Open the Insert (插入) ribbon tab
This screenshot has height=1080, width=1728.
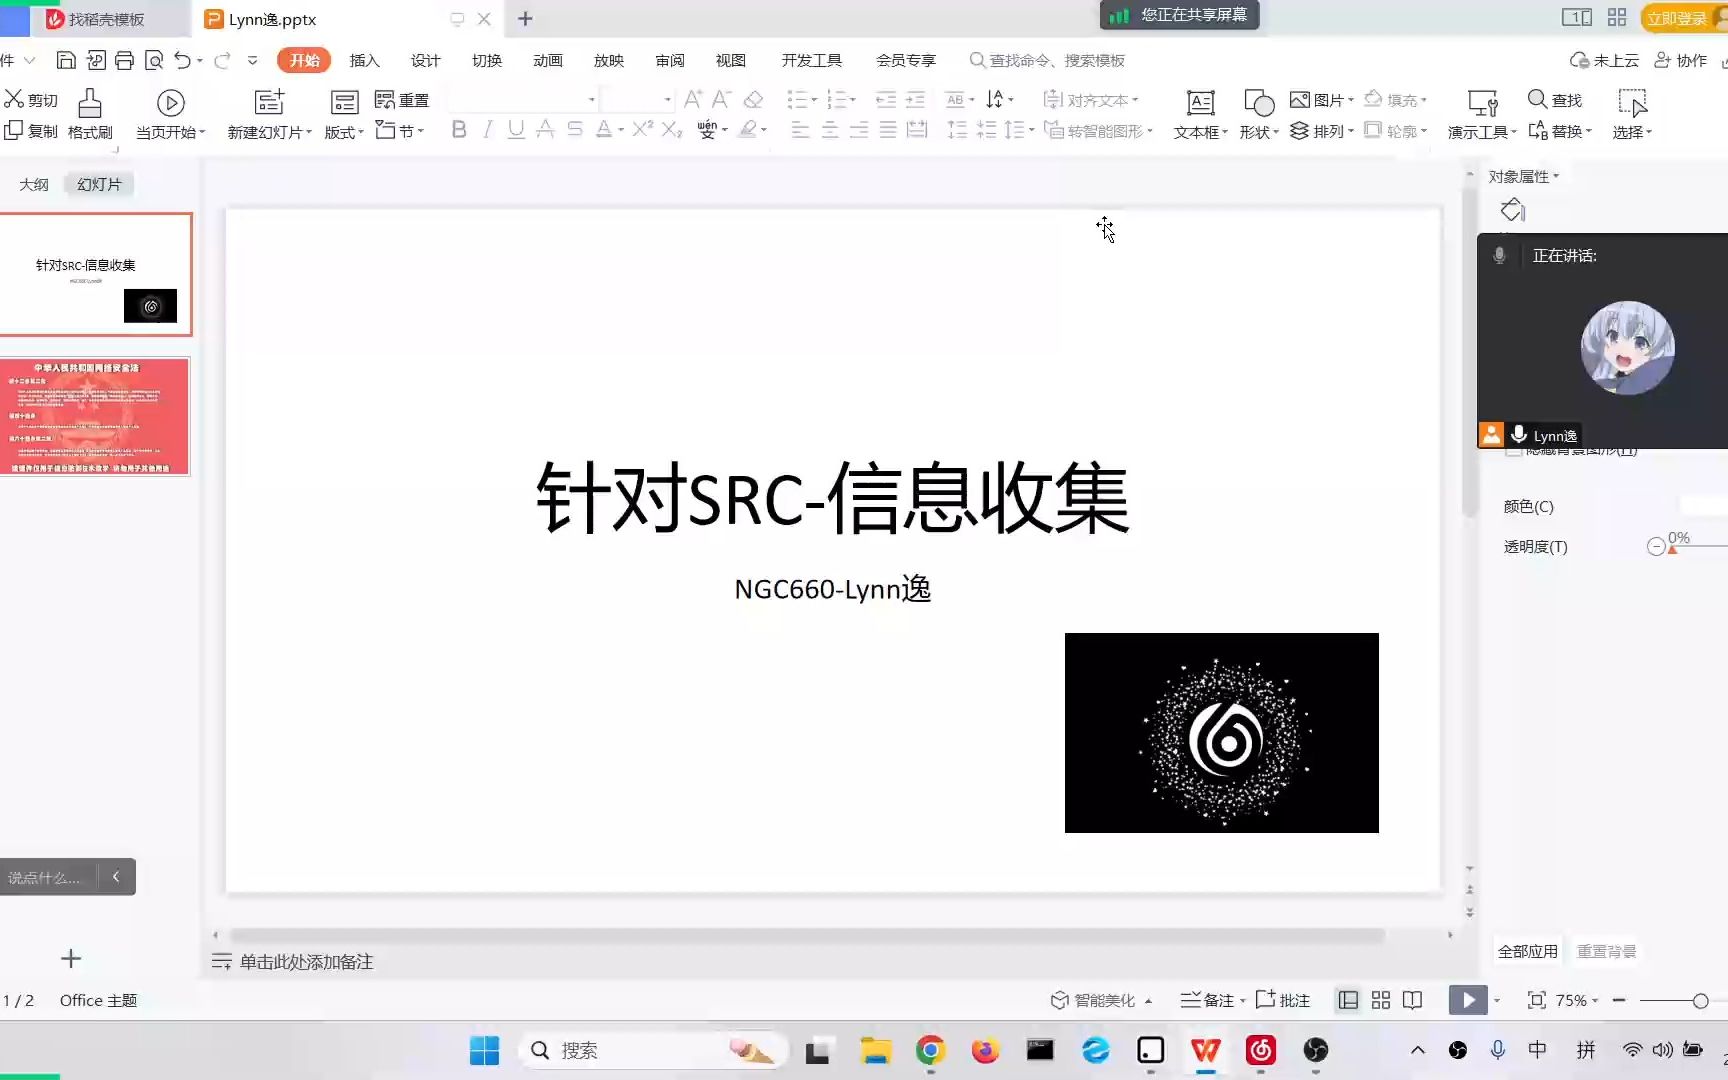364,60
